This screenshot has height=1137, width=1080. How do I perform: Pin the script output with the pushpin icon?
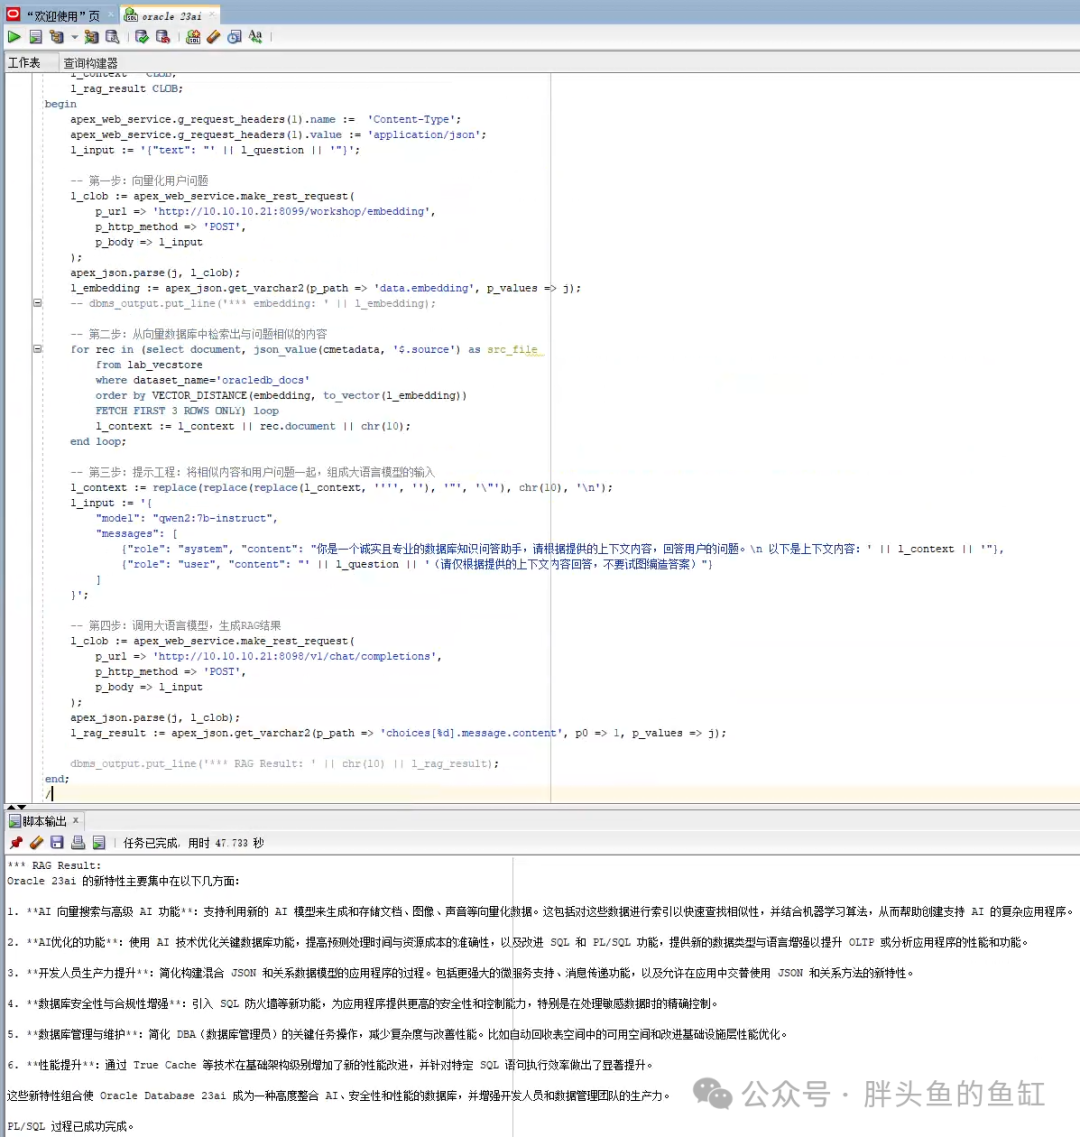click(x=16, y=842)
